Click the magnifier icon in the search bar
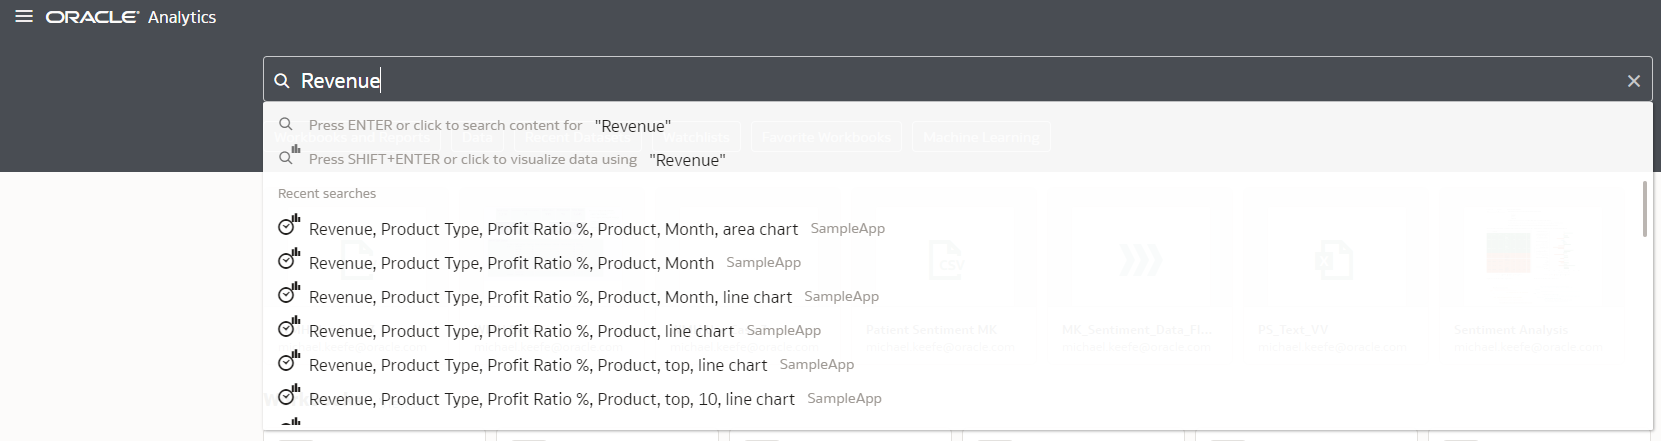The height and width of the screenshot is (441, 1661). 282,81
